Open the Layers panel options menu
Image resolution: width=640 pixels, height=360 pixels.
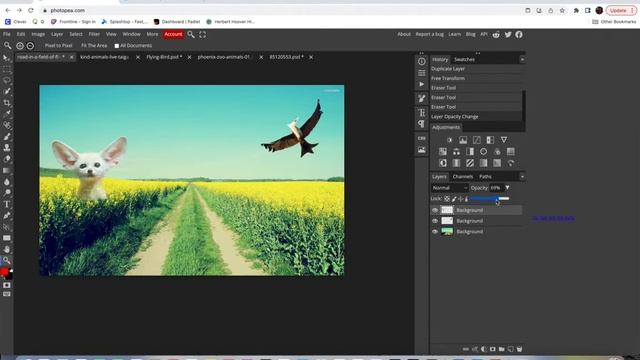pos(522,177)
